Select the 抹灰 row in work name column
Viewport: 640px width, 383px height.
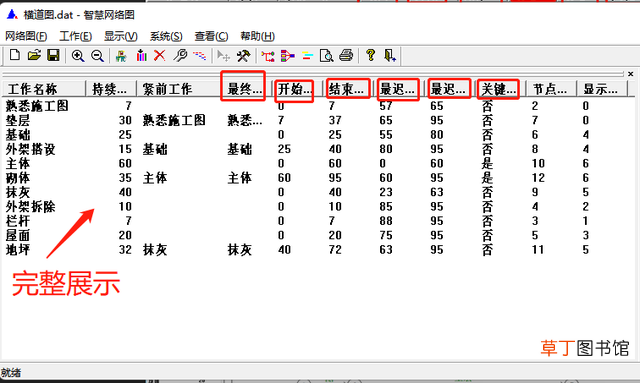tap(18, 192)
